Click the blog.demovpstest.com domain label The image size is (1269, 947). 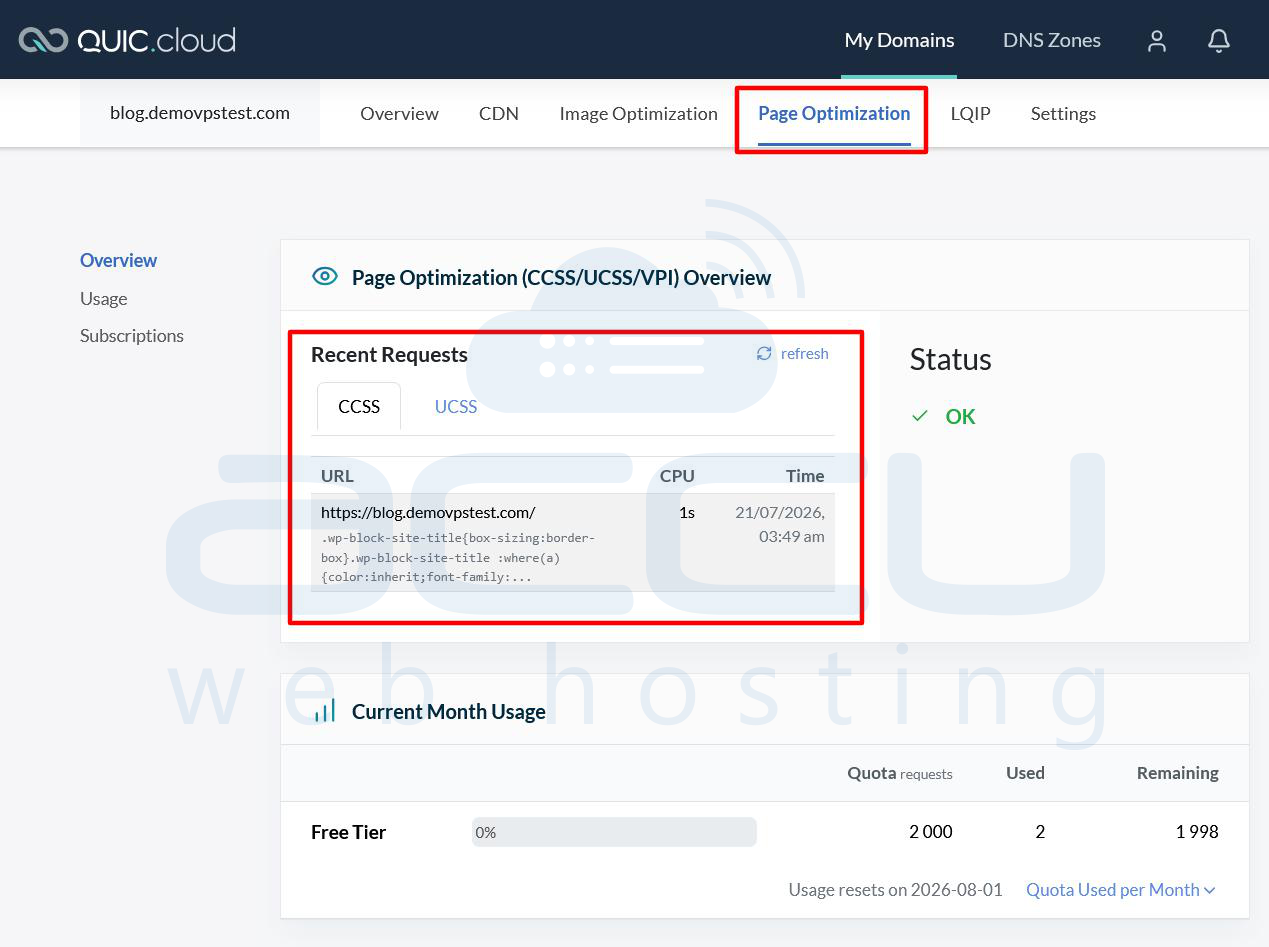[x=200, y=113]
